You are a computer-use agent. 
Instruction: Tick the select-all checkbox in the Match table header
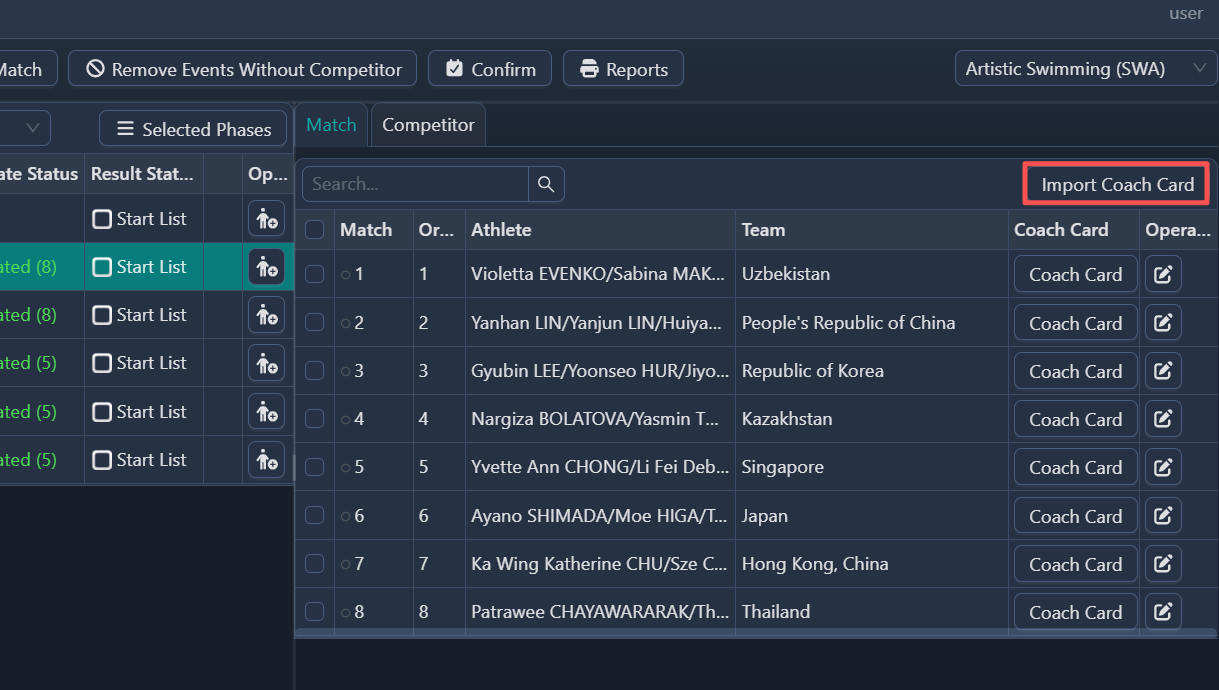pyautogui.click(x=314, y=230)
